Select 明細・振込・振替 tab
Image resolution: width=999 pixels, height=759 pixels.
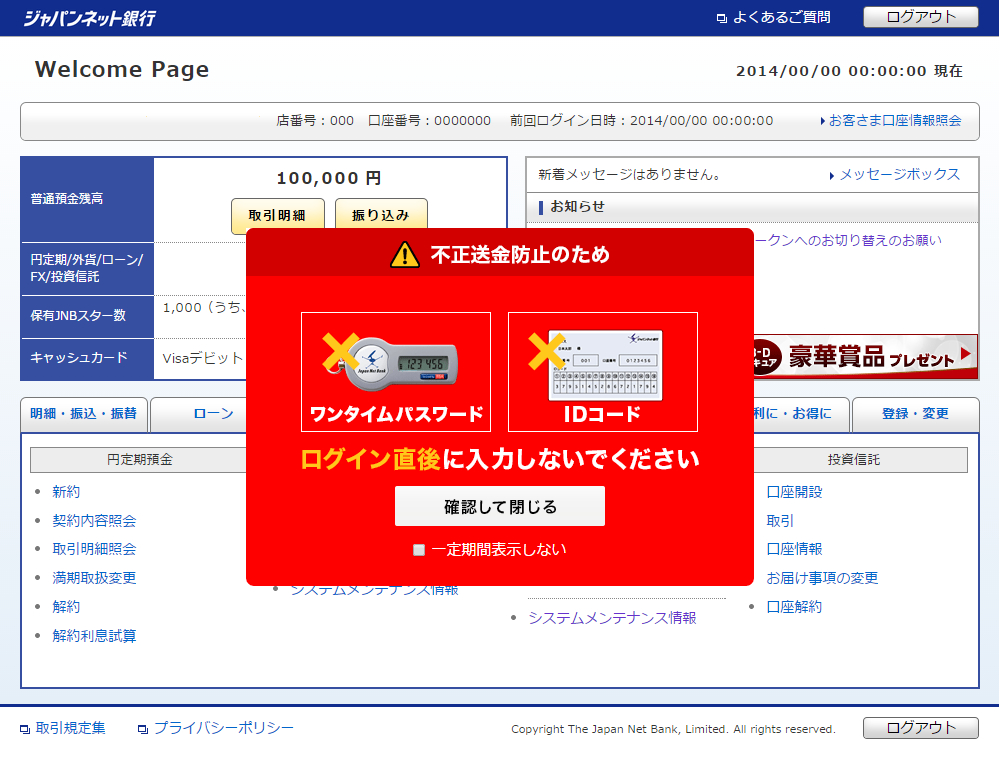[x=83, y=414]
